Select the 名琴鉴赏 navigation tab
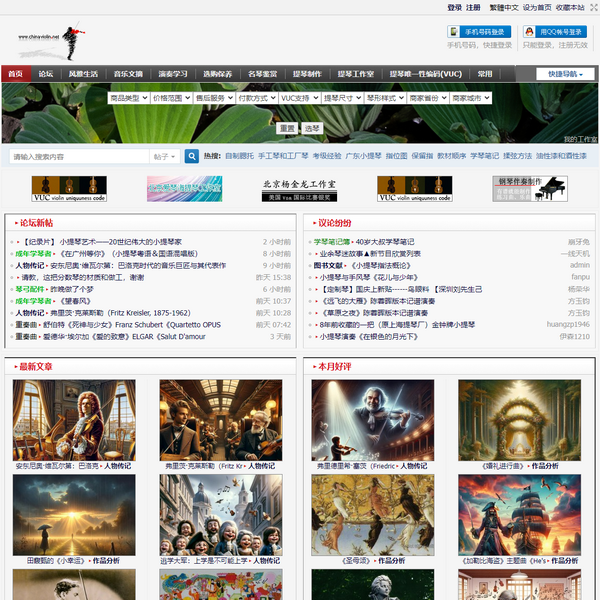Image resolution: width=600 pixels, height=600 pixels. (262, 74)
